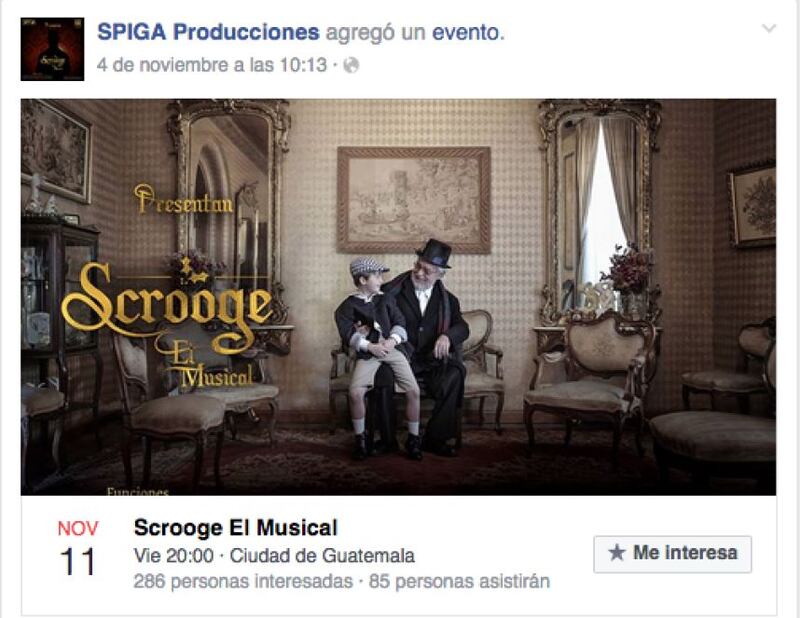Click the SPIGA Producciones profile picture
800x618 pixels.
click(x=52, y=49)
